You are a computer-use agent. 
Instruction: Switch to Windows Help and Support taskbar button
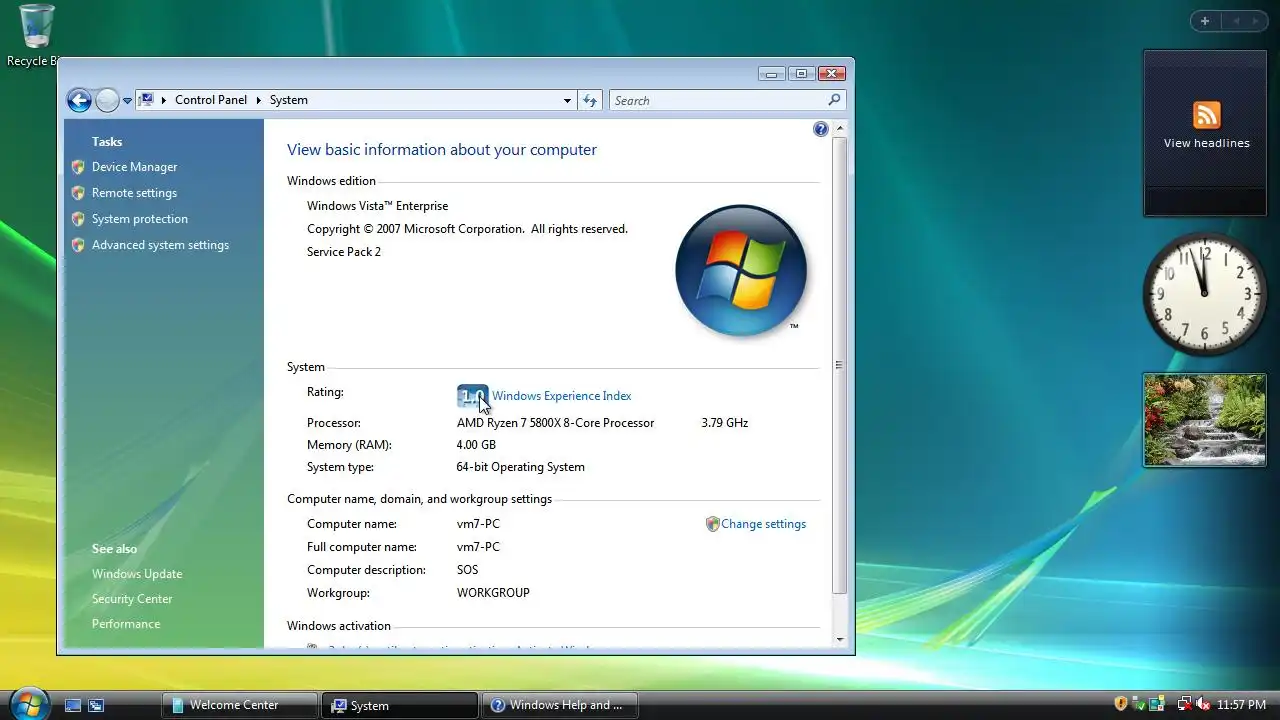tap(560, 705)
